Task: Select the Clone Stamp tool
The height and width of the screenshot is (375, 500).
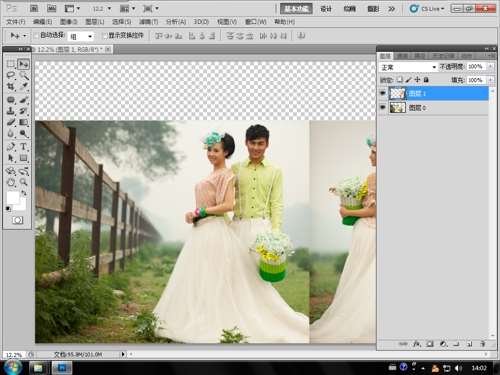Action: point(11,111)
